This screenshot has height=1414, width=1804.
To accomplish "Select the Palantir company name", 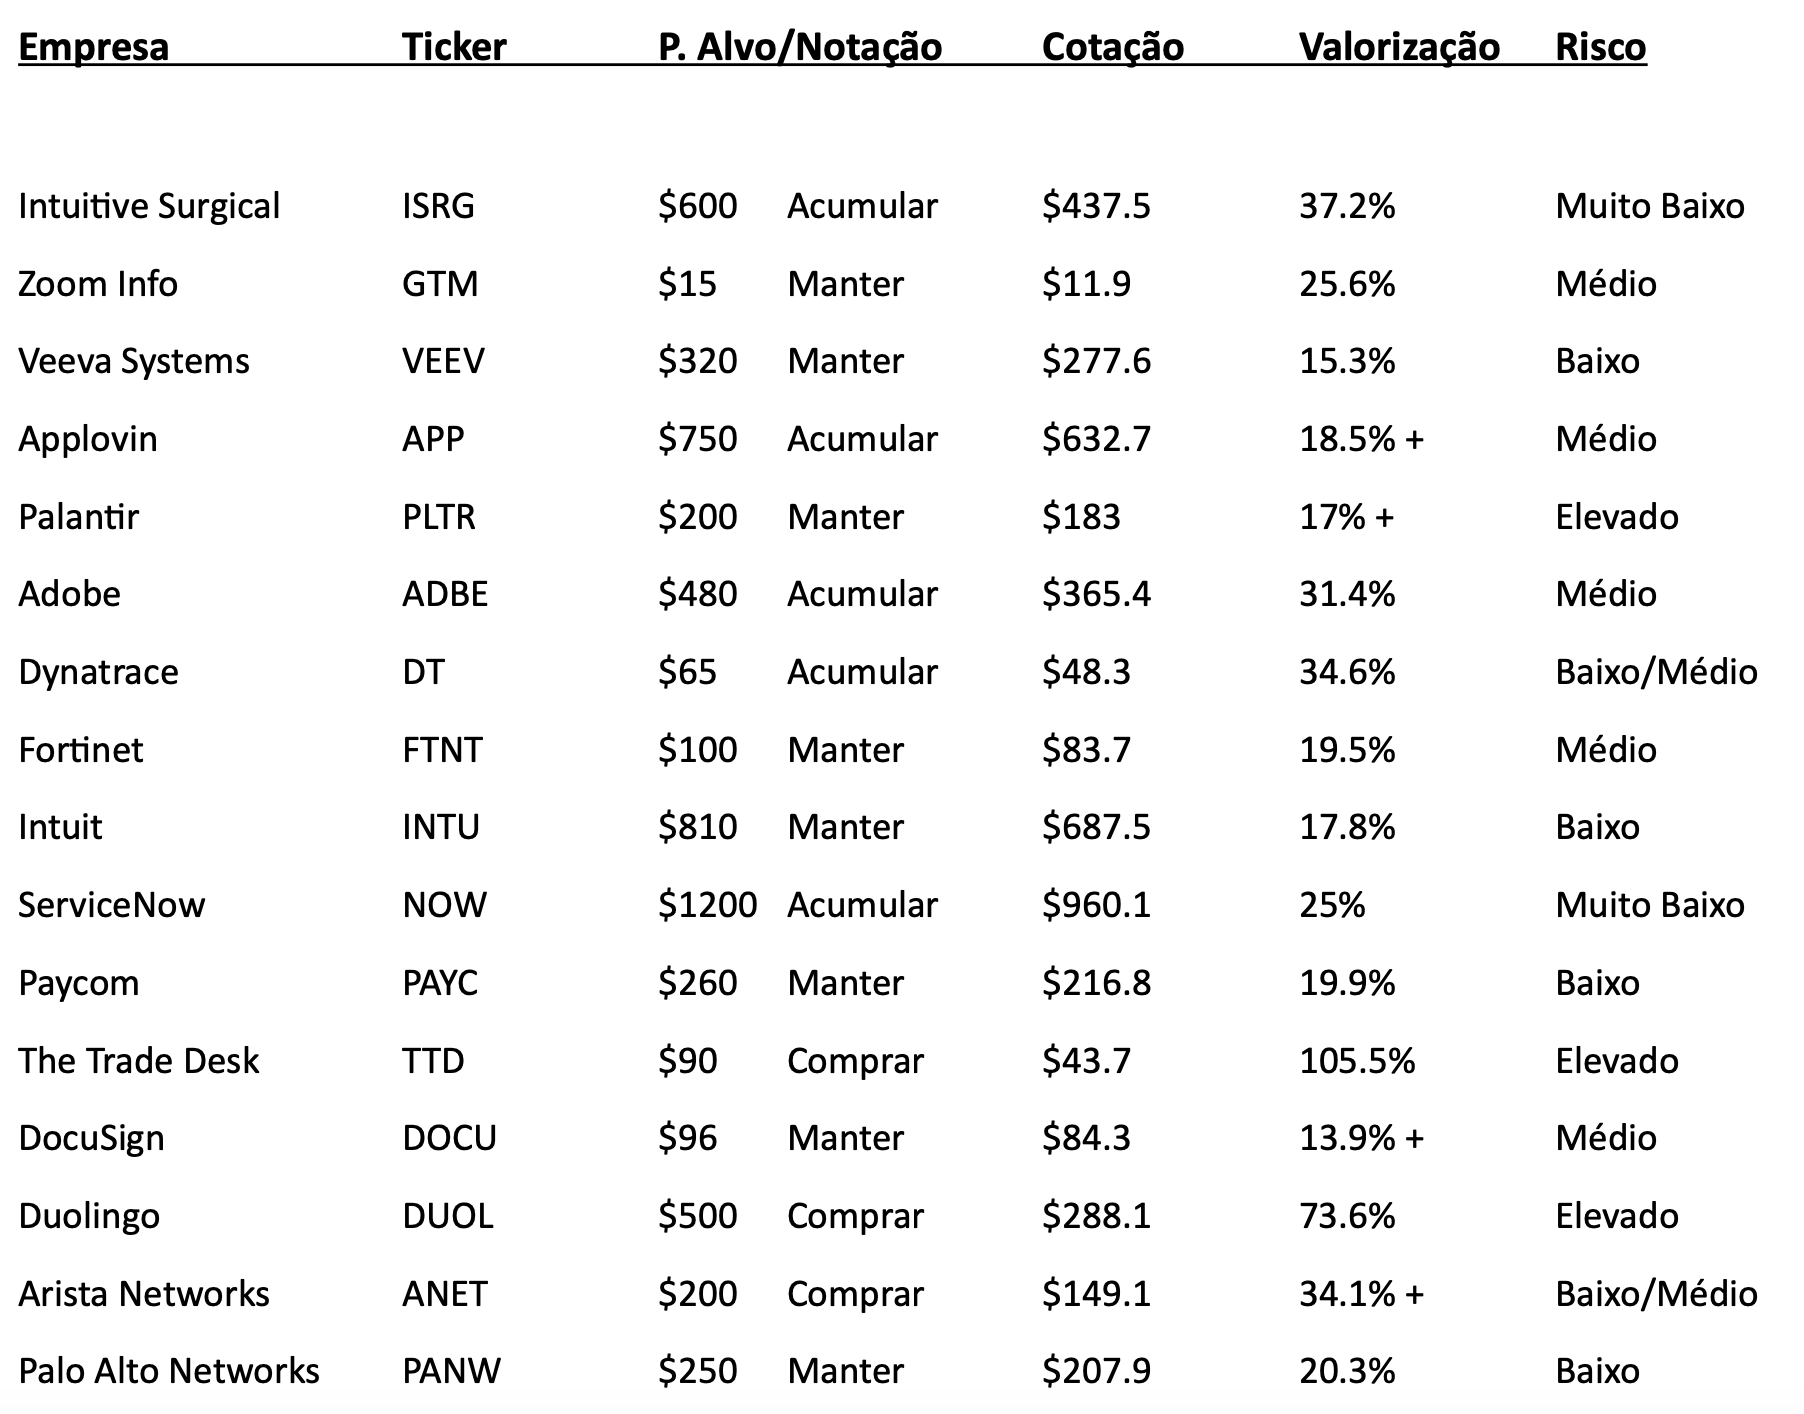I will pyautogui.click(x=78, y=517).
